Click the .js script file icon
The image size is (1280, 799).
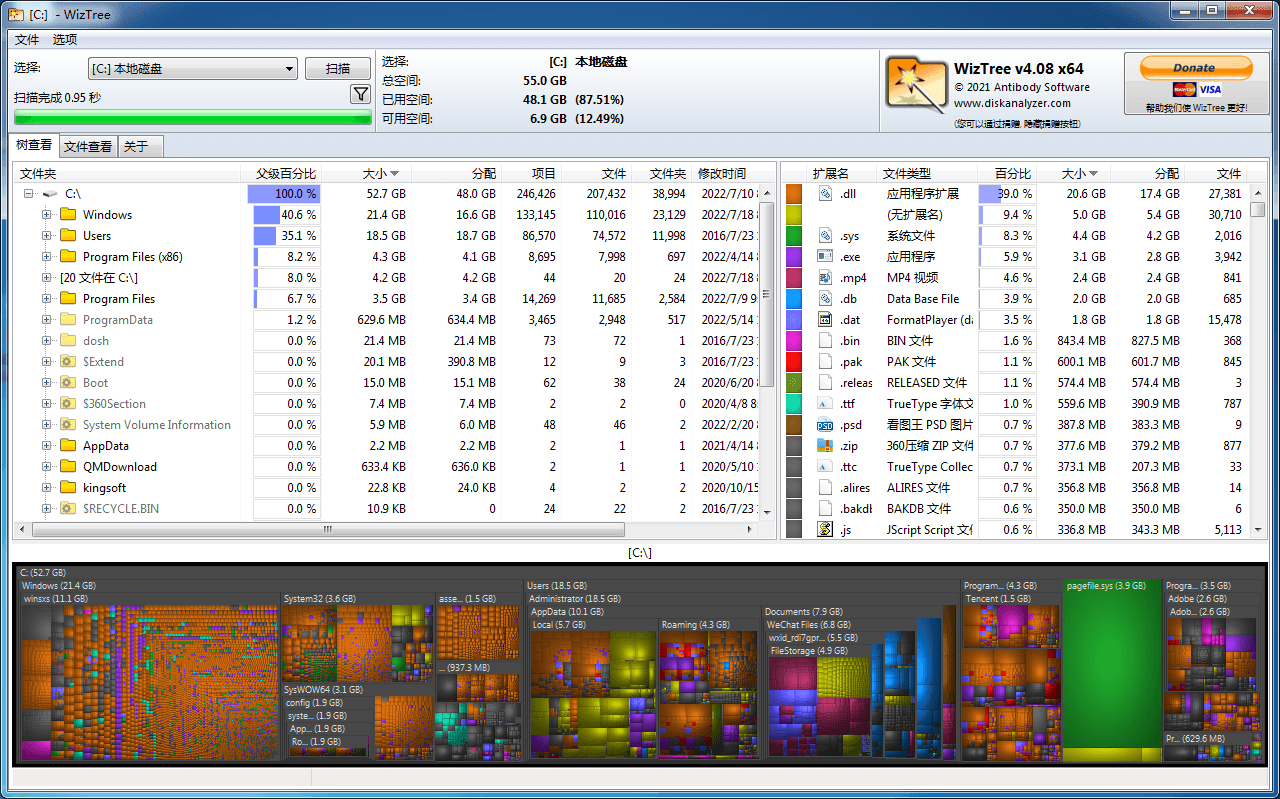tap(825, 530)
